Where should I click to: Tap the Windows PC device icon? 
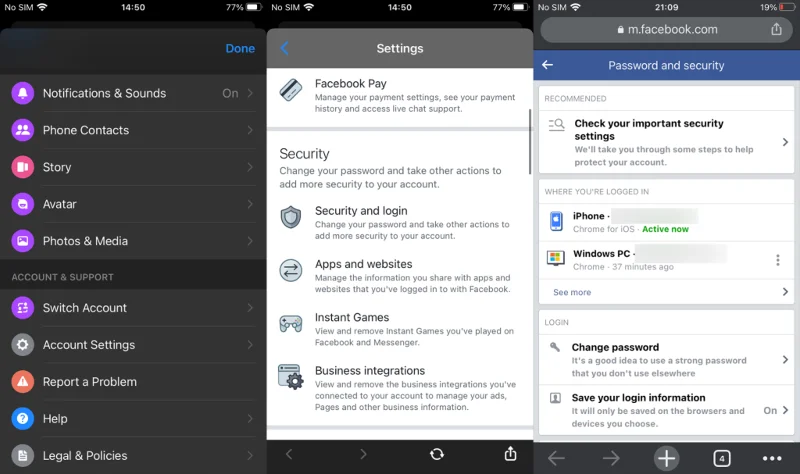pyautogui.click(x=556, y=258)
